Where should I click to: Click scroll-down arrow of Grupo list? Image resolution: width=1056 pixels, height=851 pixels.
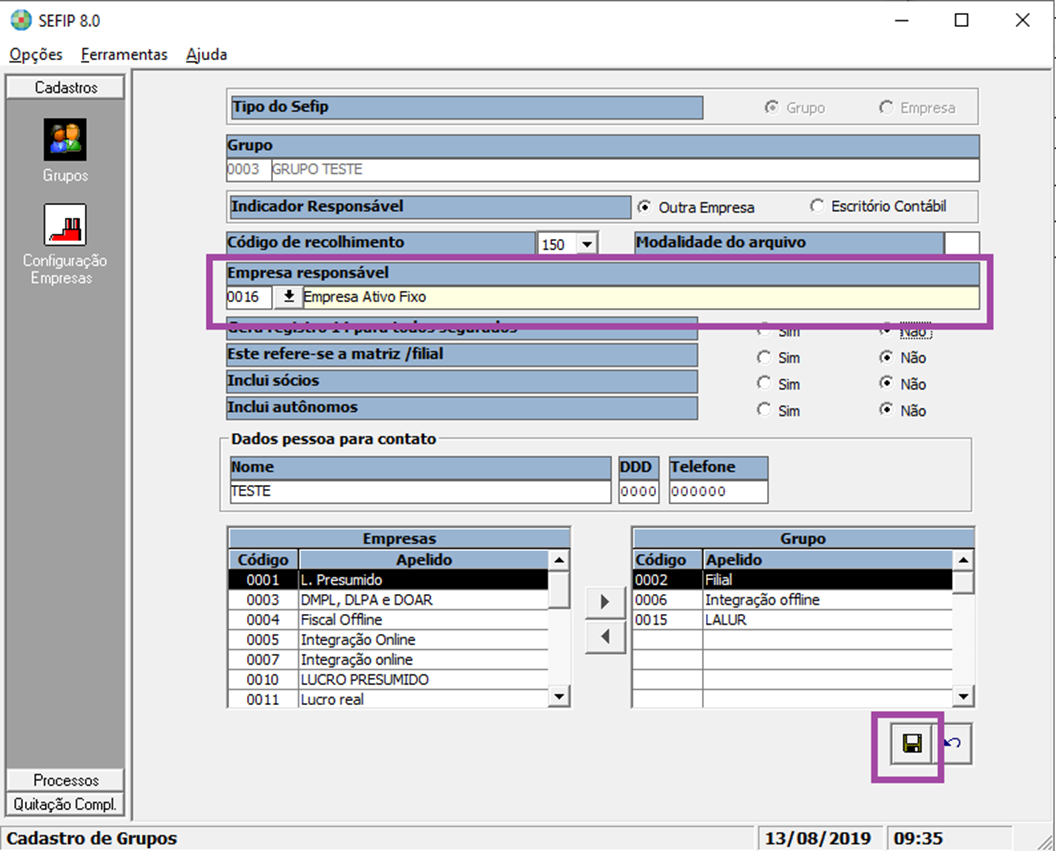click(x=963, y=696)
